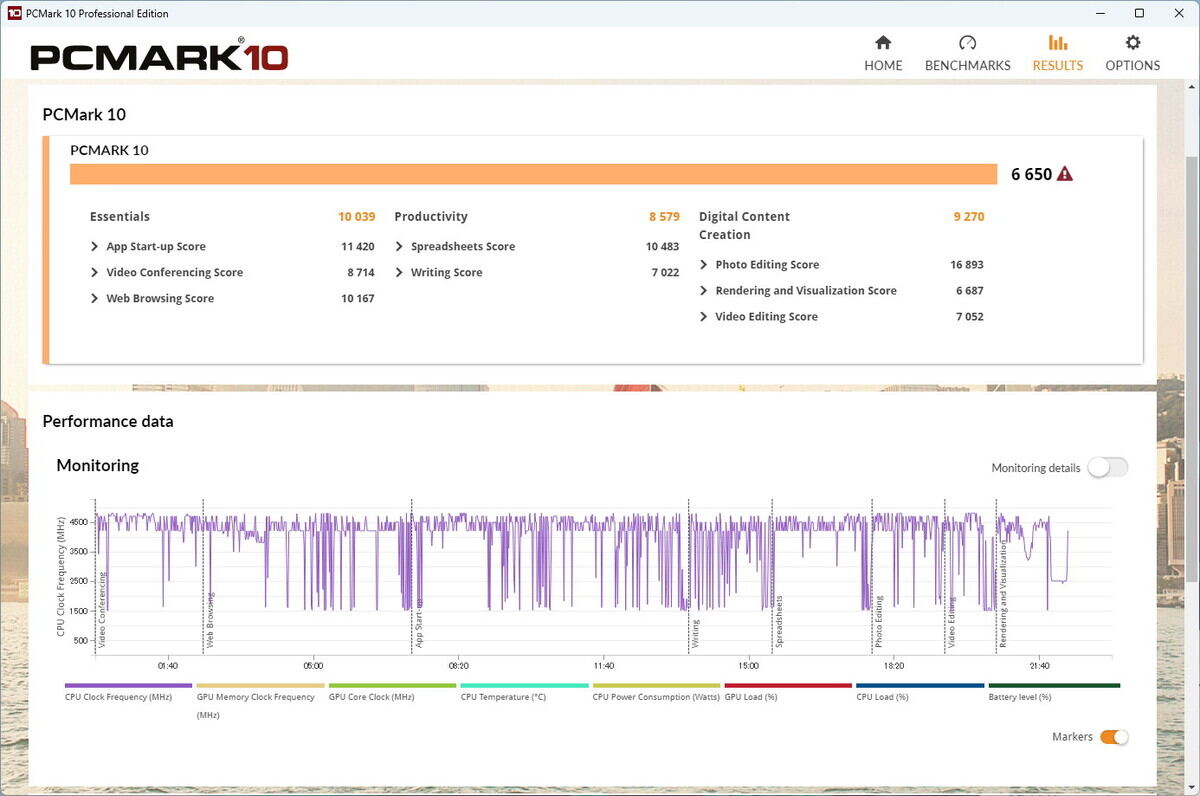Expand Web Browsing Score details
This screenshot has width=1200, height=796.
(95, 299)
